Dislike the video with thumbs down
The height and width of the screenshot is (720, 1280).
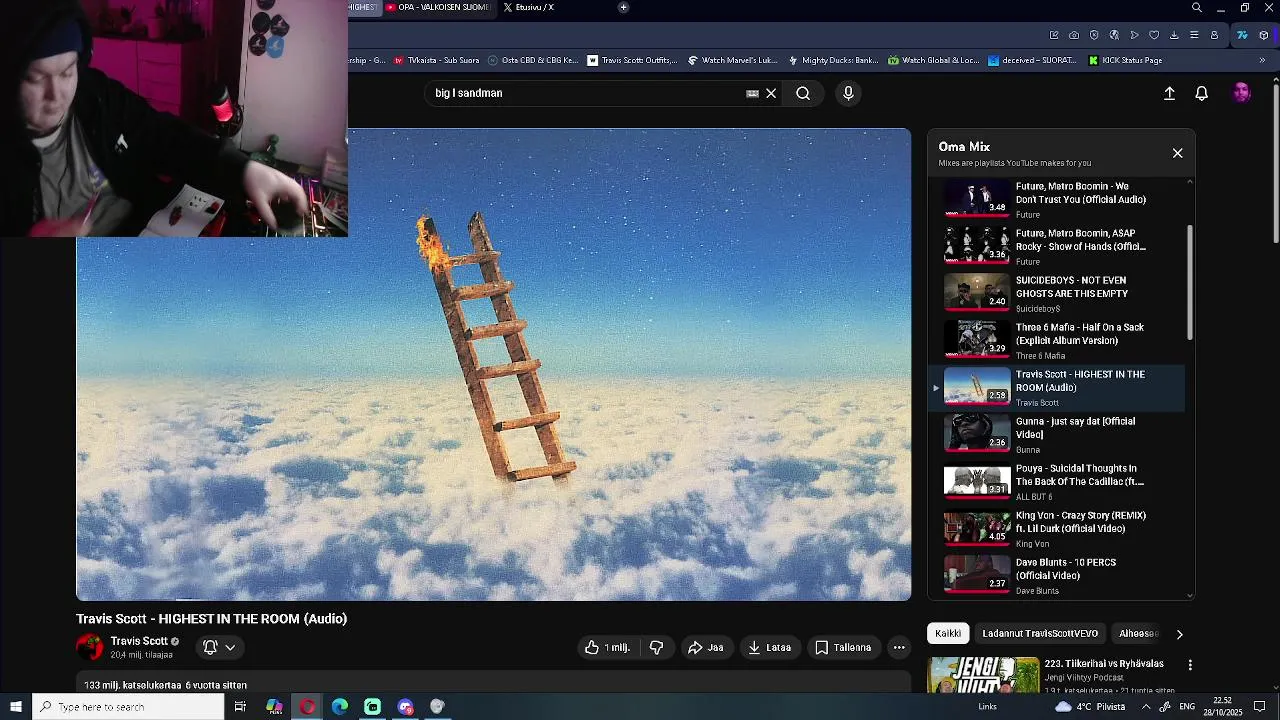pos(656,647)
